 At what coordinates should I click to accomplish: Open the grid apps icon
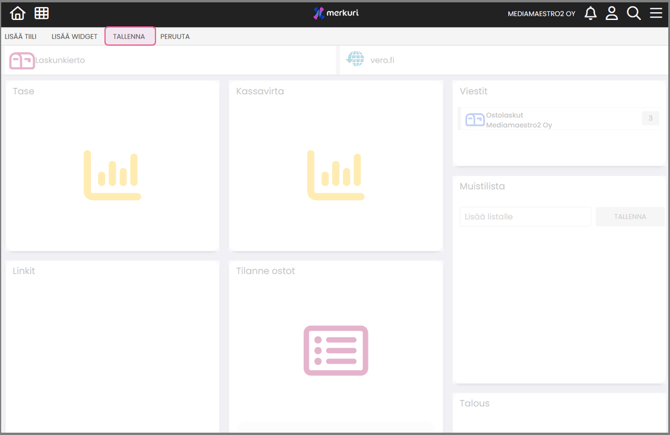(42, 13)
